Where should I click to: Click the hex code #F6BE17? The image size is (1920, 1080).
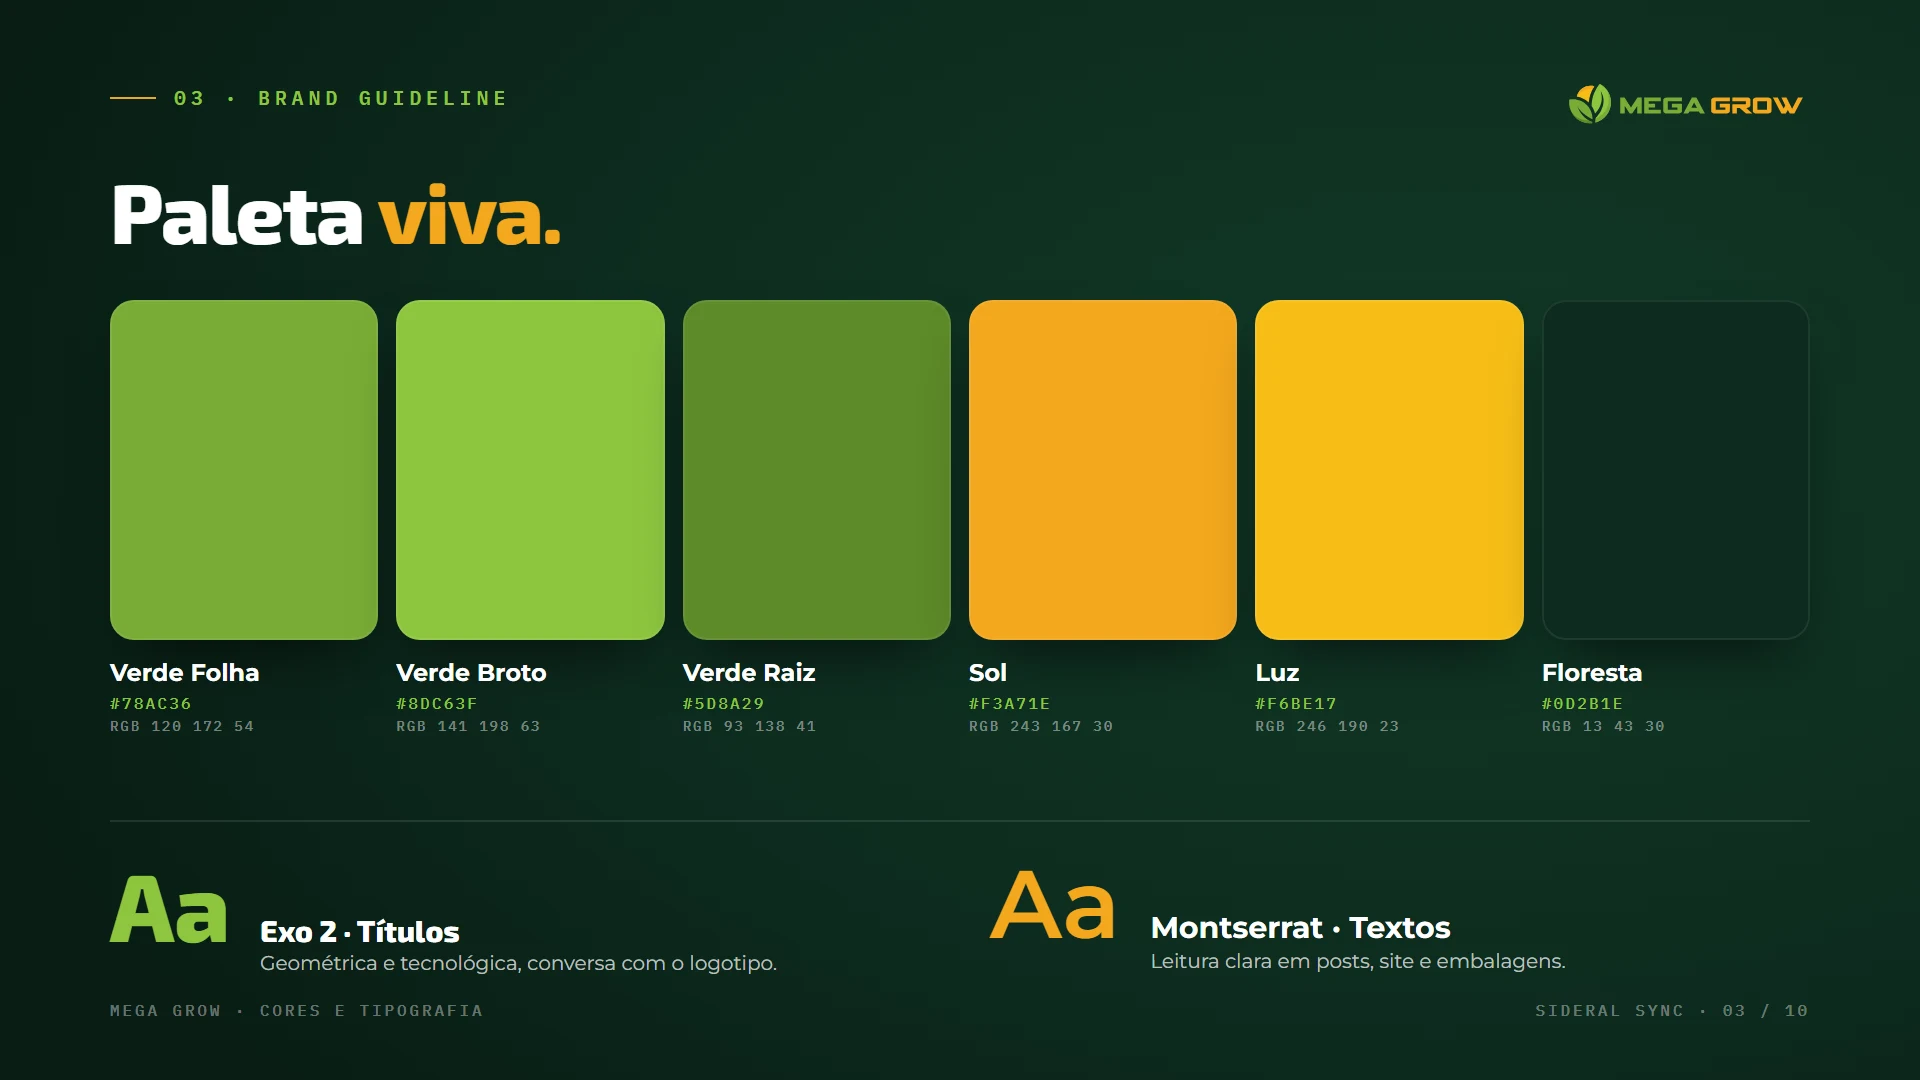[x=1296, y=704]
